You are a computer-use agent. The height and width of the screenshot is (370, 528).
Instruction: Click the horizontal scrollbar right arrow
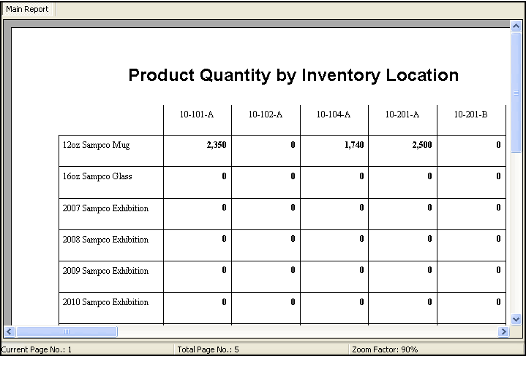pos(503,332)
